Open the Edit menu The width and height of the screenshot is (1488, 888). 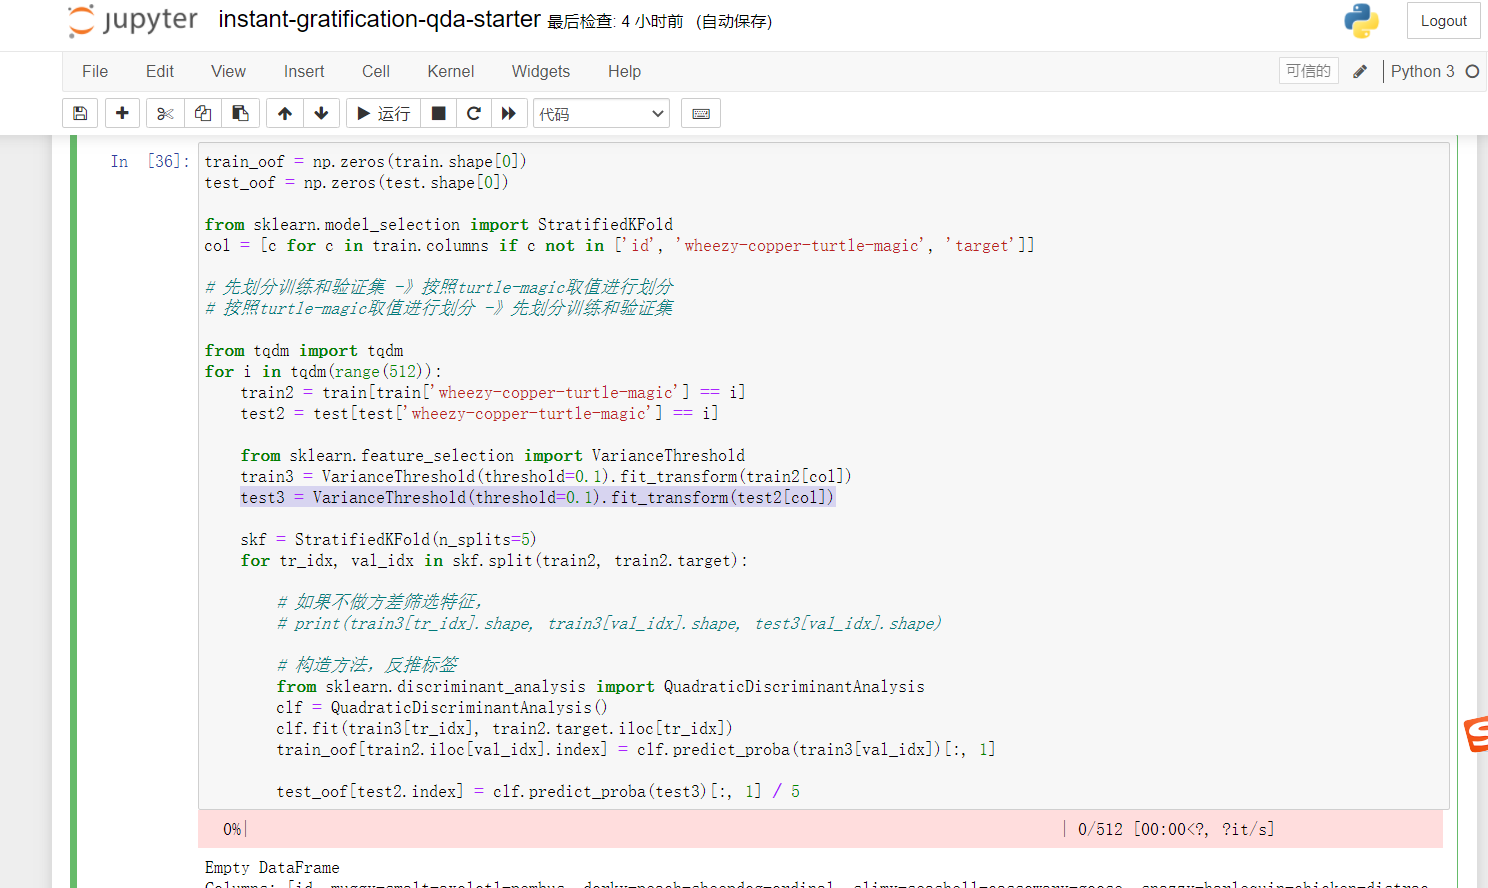coord(160,71)
